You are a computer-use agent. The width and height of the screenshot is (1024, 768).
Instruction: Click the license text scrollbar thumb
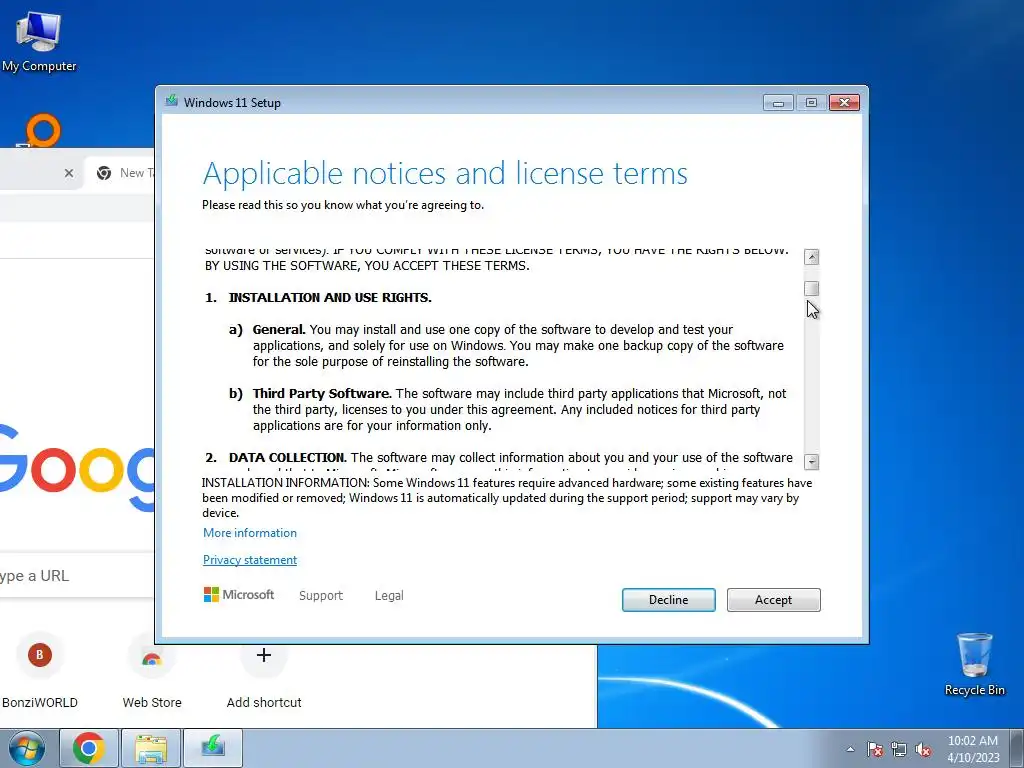[811, 288]
